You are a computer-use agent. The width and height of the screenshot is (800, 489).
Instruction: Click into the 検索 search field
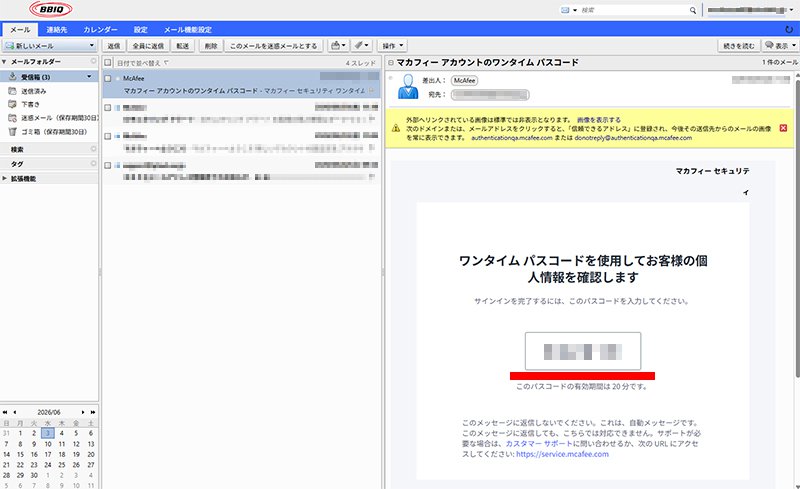[x=634, y=10]
